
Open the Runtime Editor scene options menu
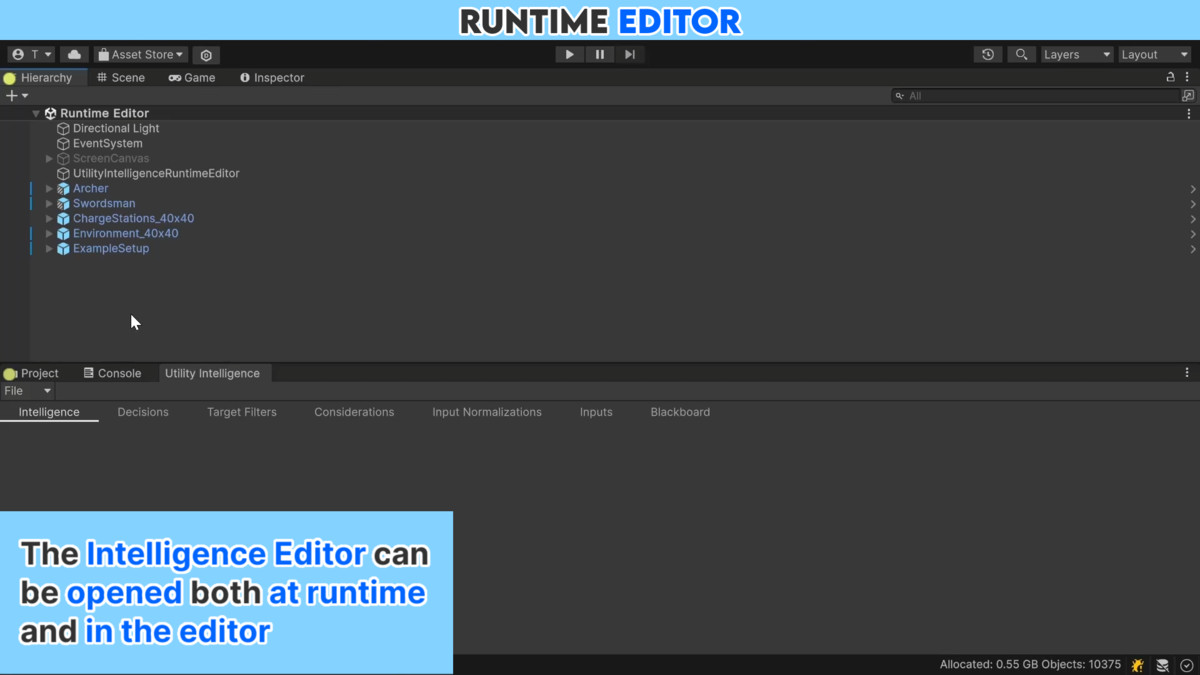1189,114
